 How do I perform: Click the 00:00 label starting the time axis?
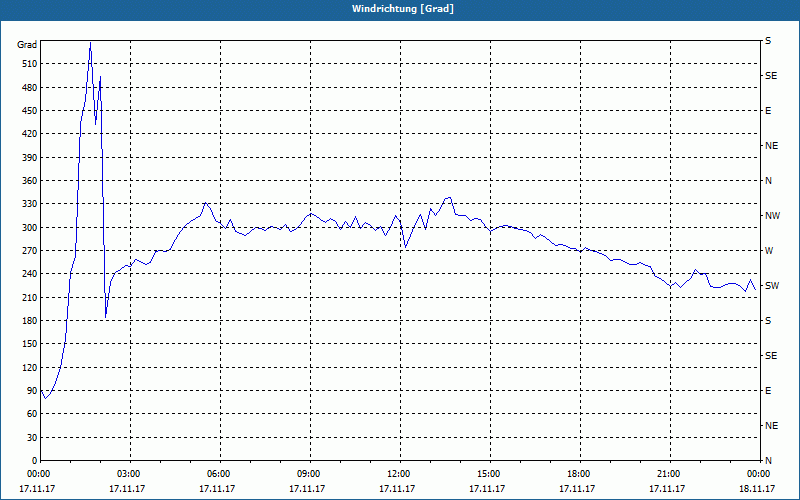point(40,474)
